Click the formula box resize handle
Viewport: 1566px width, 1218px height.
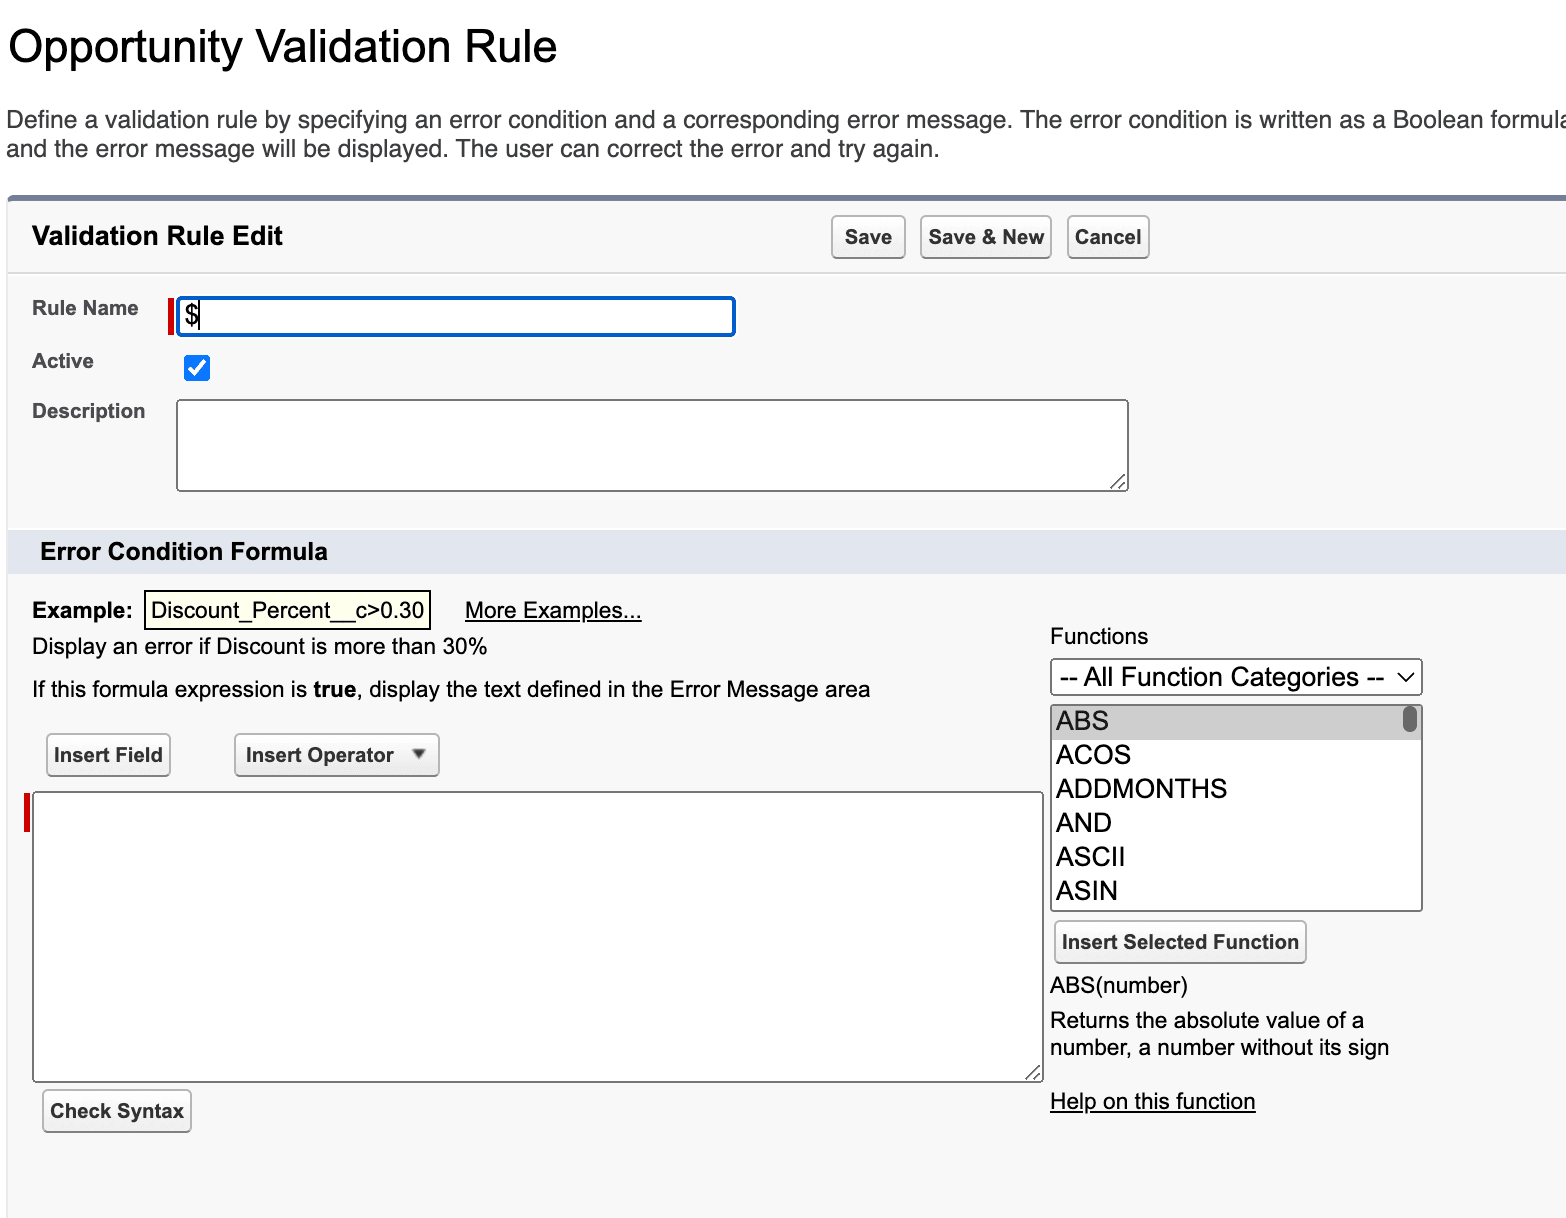pyautogui.click(x=1033, y=1073)
